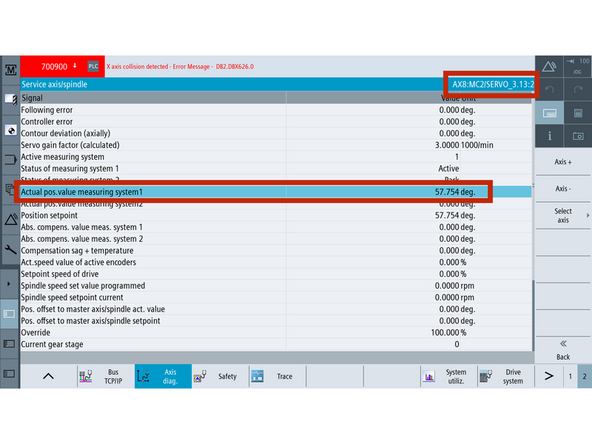592x444 pixels.
Task: Select the Position setpoint row
Action: click(276, 215)
